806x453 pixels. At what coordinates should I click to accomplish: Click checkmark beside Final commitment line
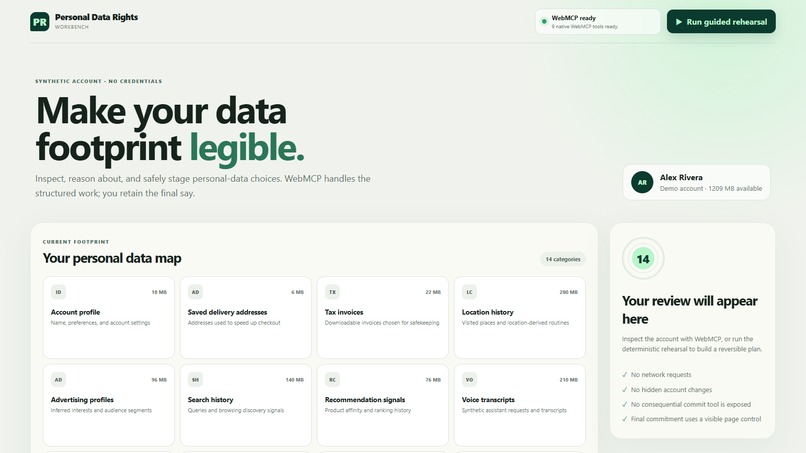[625, 419]
